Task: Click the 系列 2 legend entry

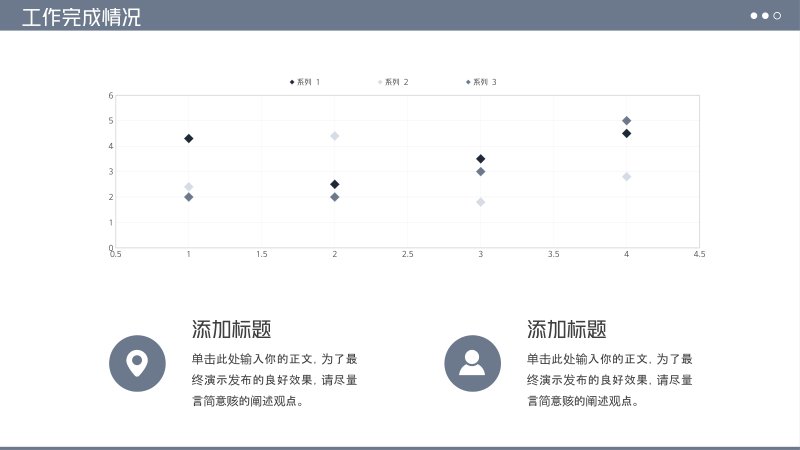Action: (x=393, y=82)
